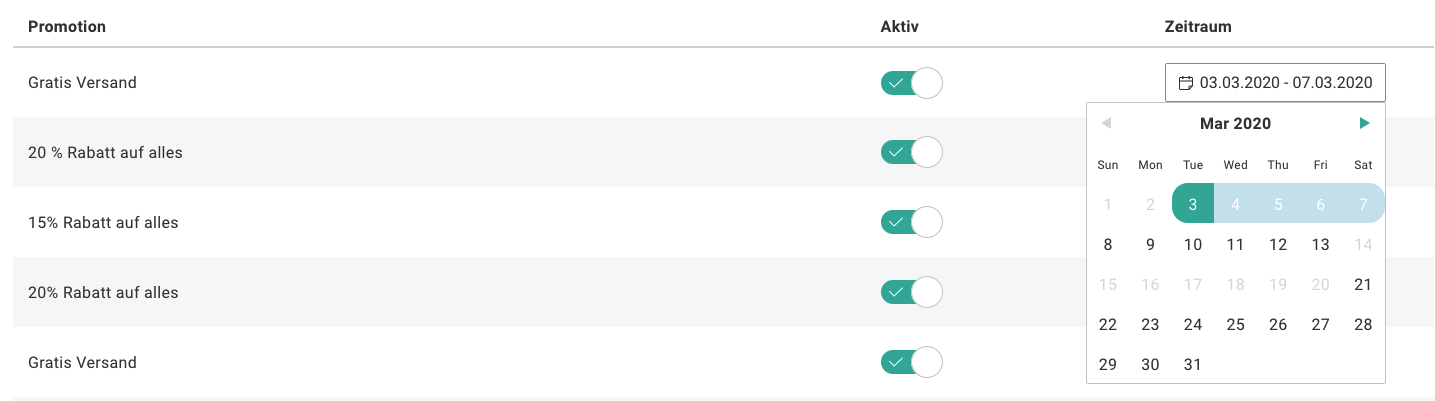This screenshot has height=401, width=1435.
Task: Choose March 21 in the calendar
Action: click(1362, 284)
